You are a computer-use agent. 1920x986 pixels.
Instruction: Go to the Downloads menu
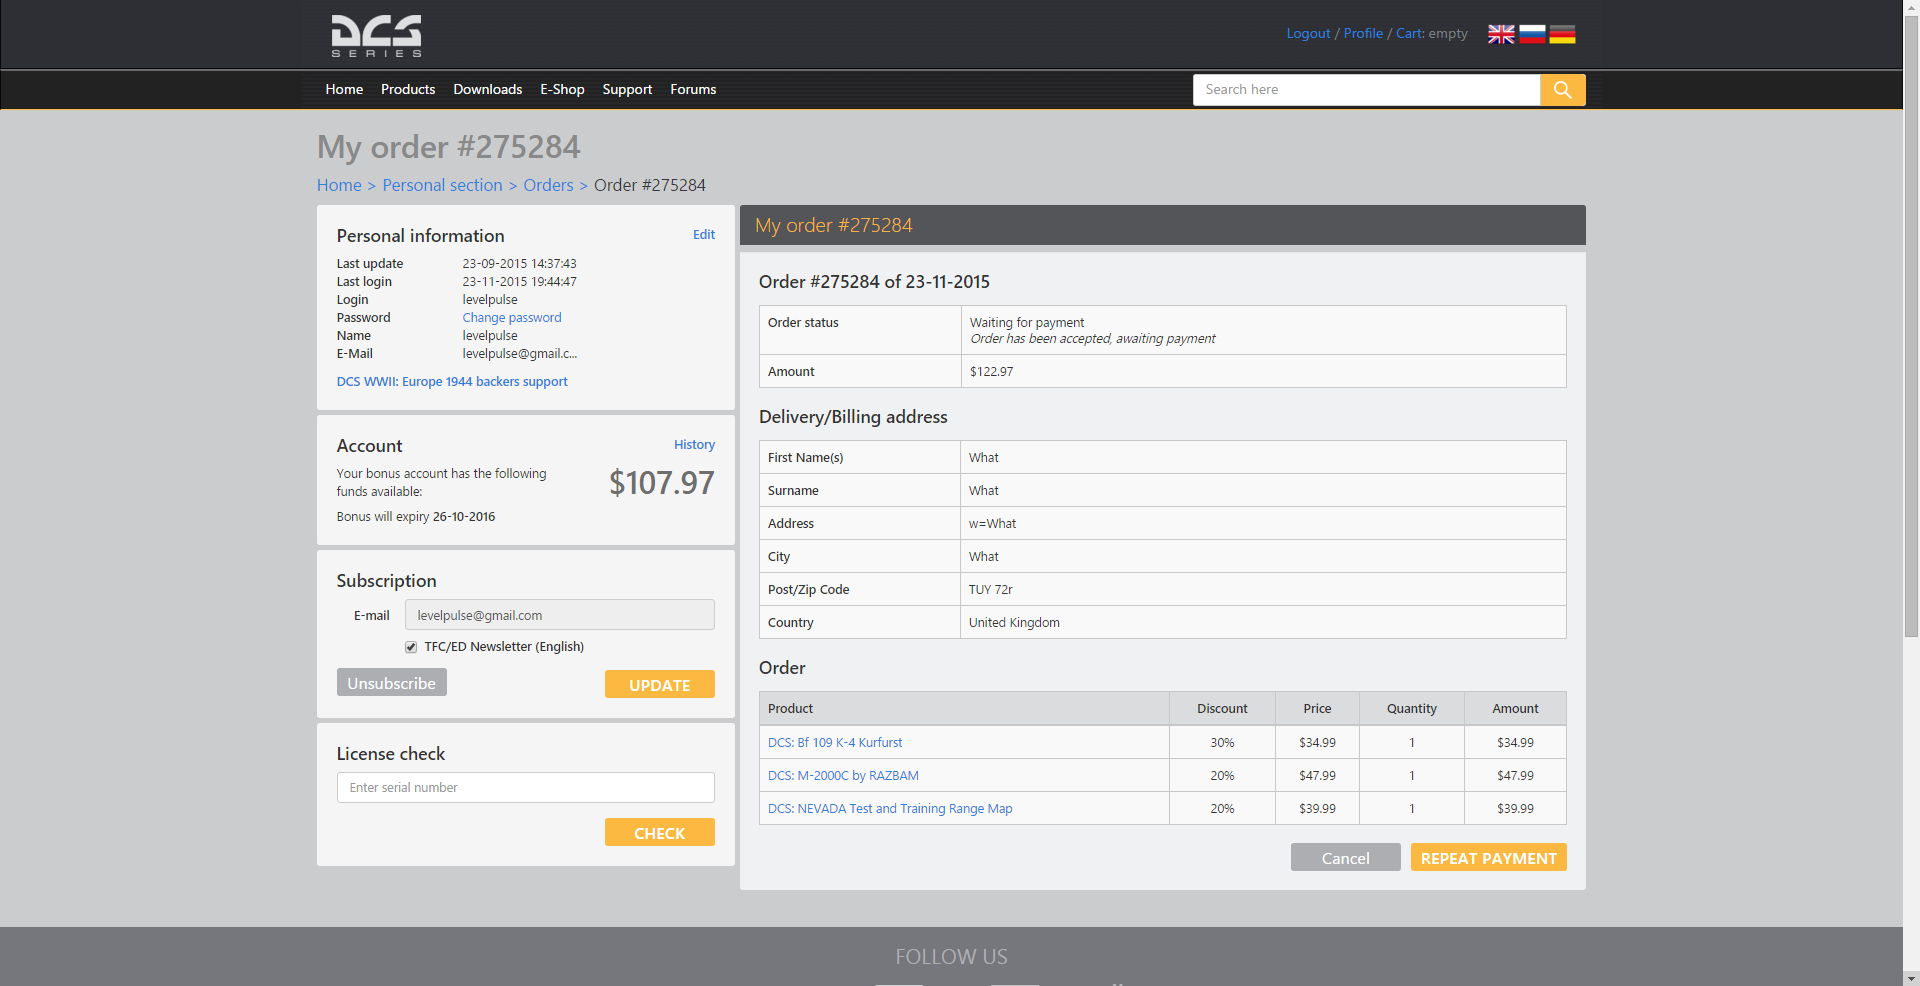point(488,89)
